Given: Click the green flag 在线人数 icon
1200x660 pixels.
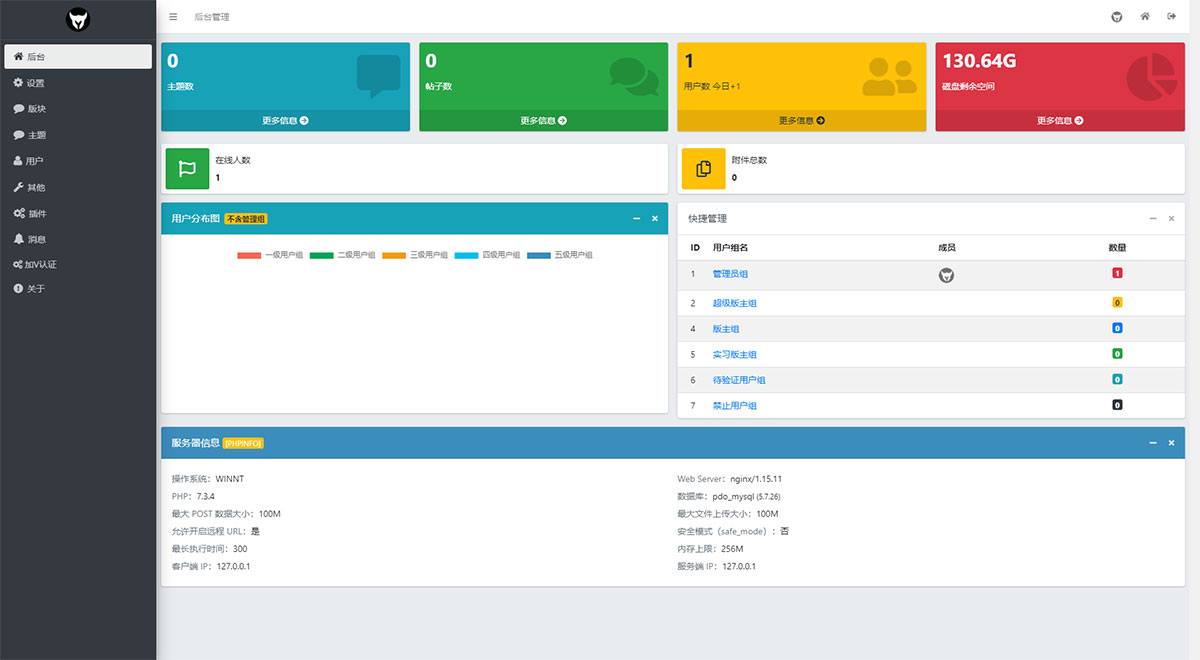Looking at the screenshot, I should (x=187, y=169).
